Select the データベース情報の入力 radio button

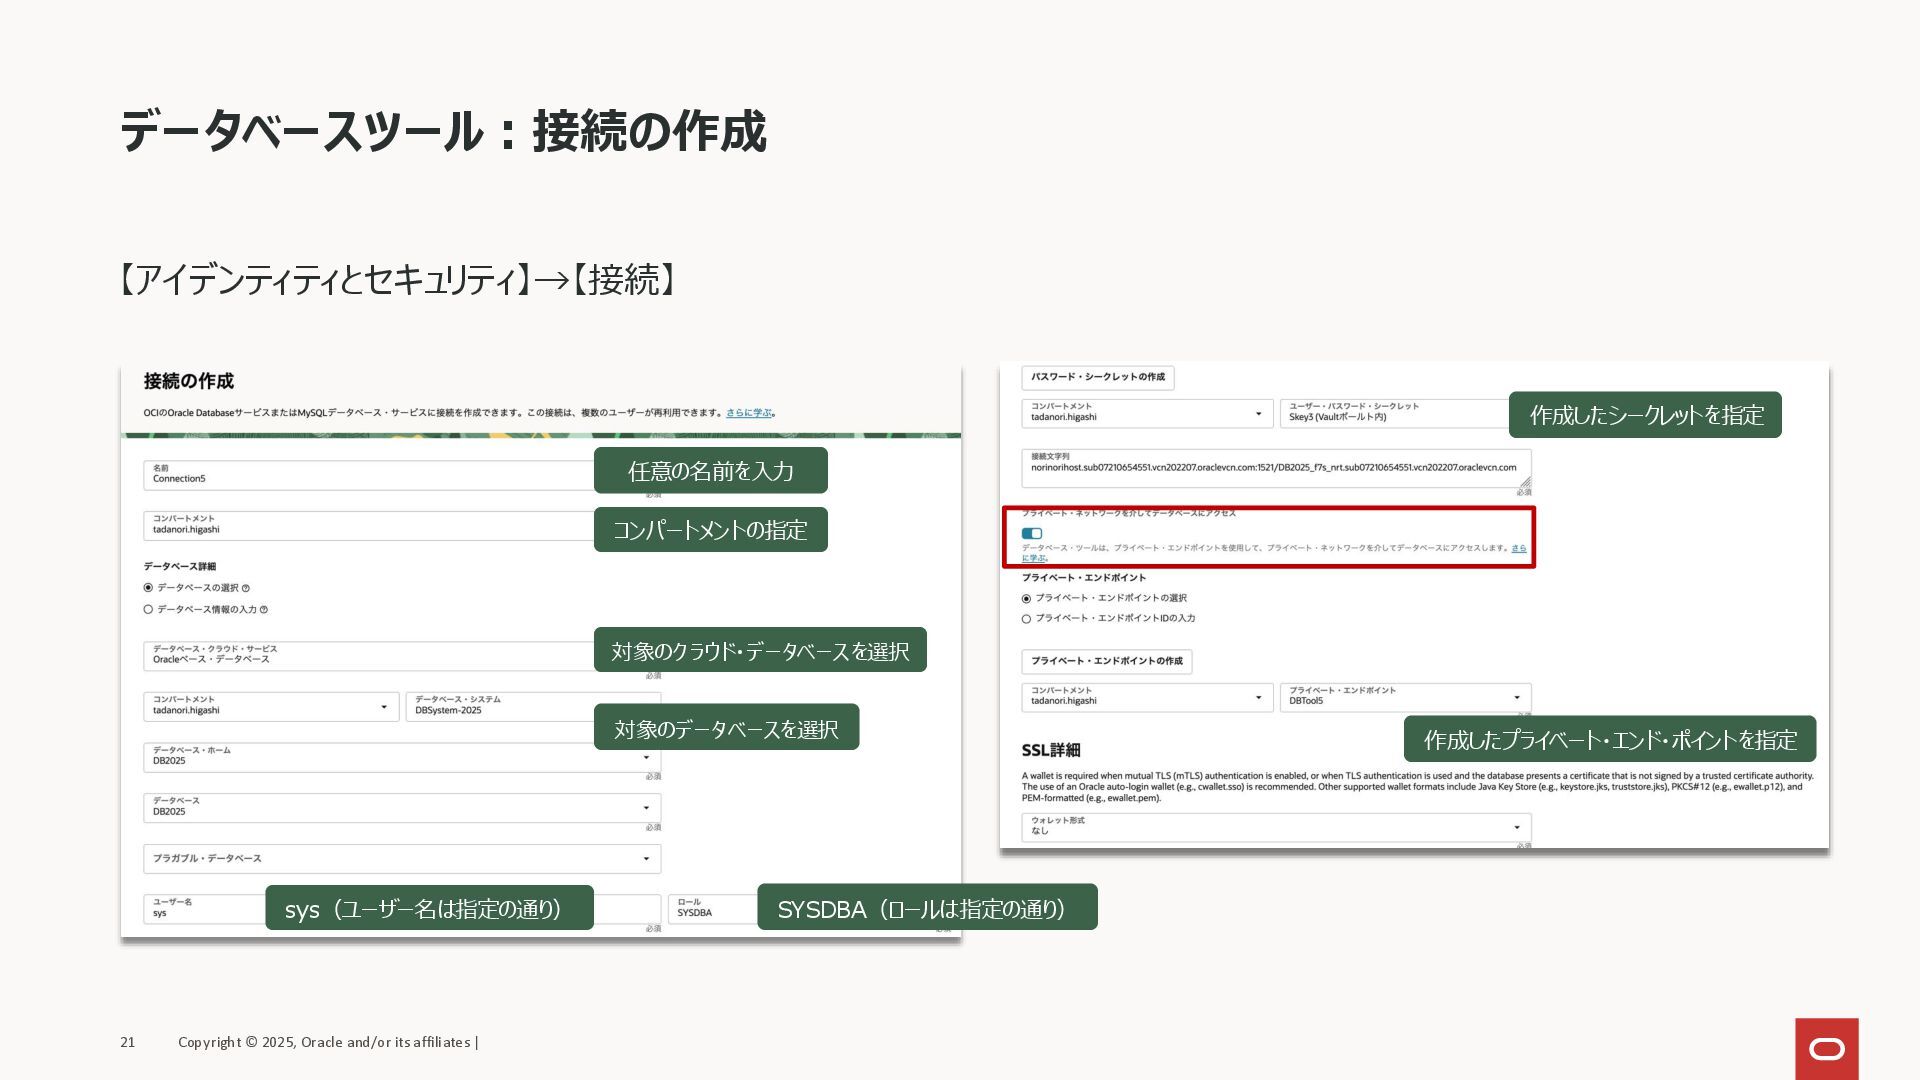point(148,609)
